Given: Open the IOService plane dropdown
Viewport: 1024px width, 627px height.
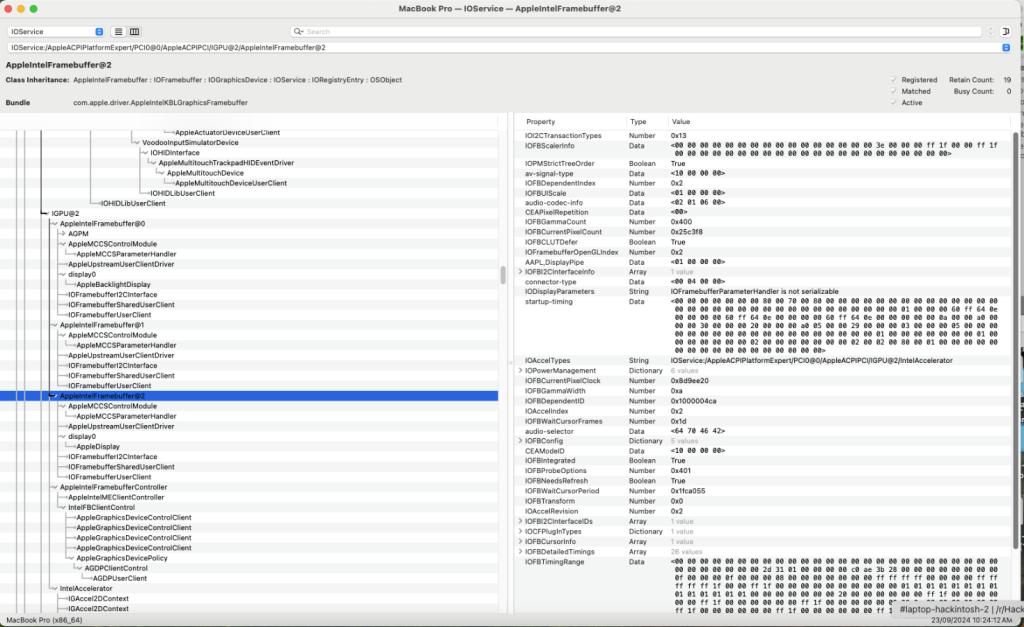Looking at the screenshot, I should coord(53,32).
